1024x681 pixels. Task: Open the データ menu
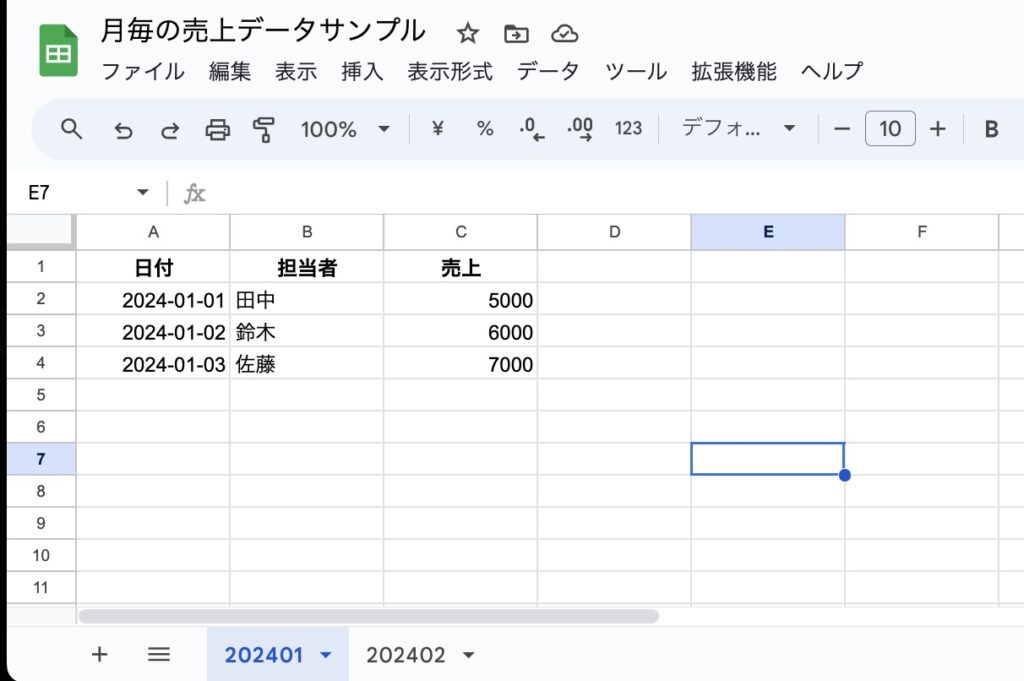coord(547,71)
